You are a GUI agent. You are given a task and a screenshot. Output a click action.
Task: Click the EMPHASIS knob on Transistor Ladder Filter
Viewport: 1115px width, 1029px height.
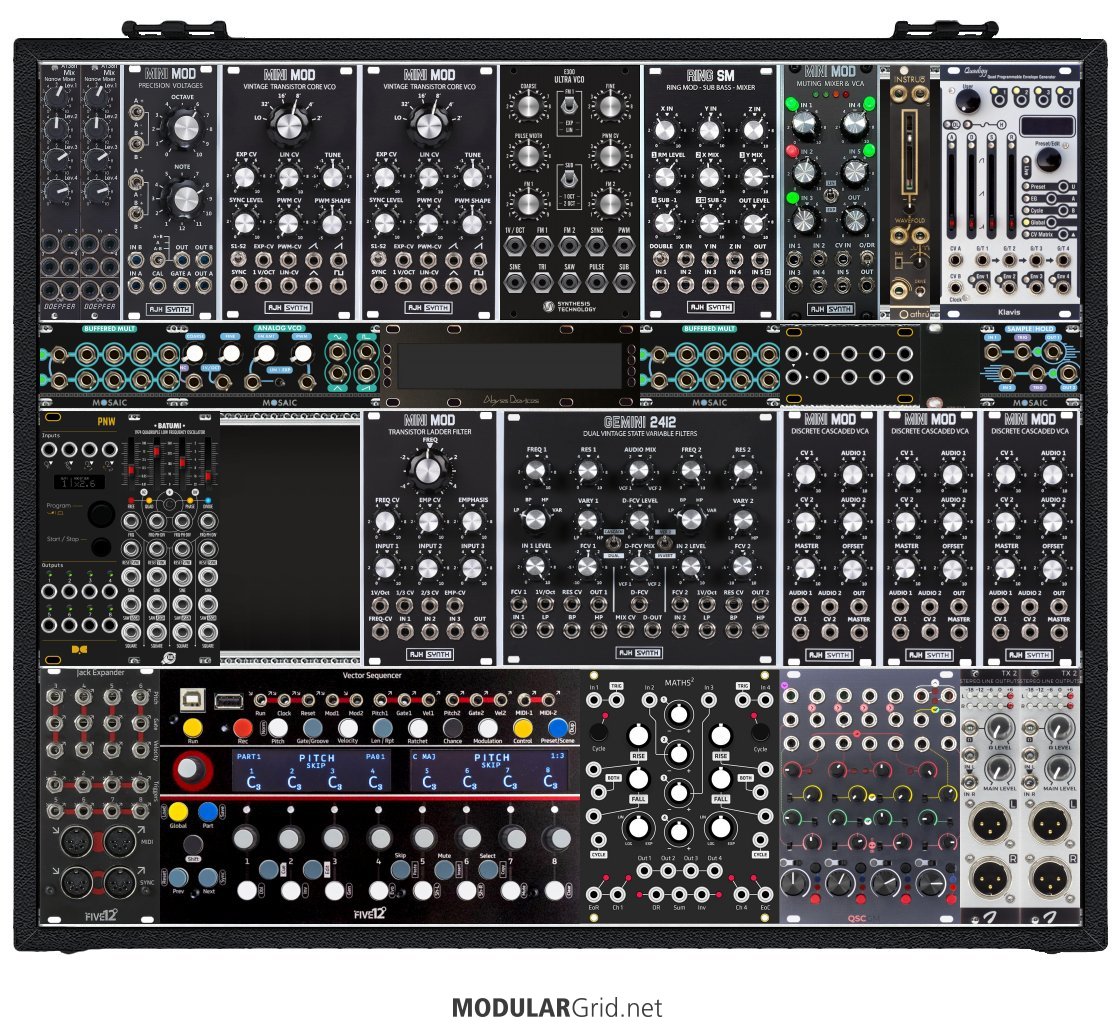(472, 521)
